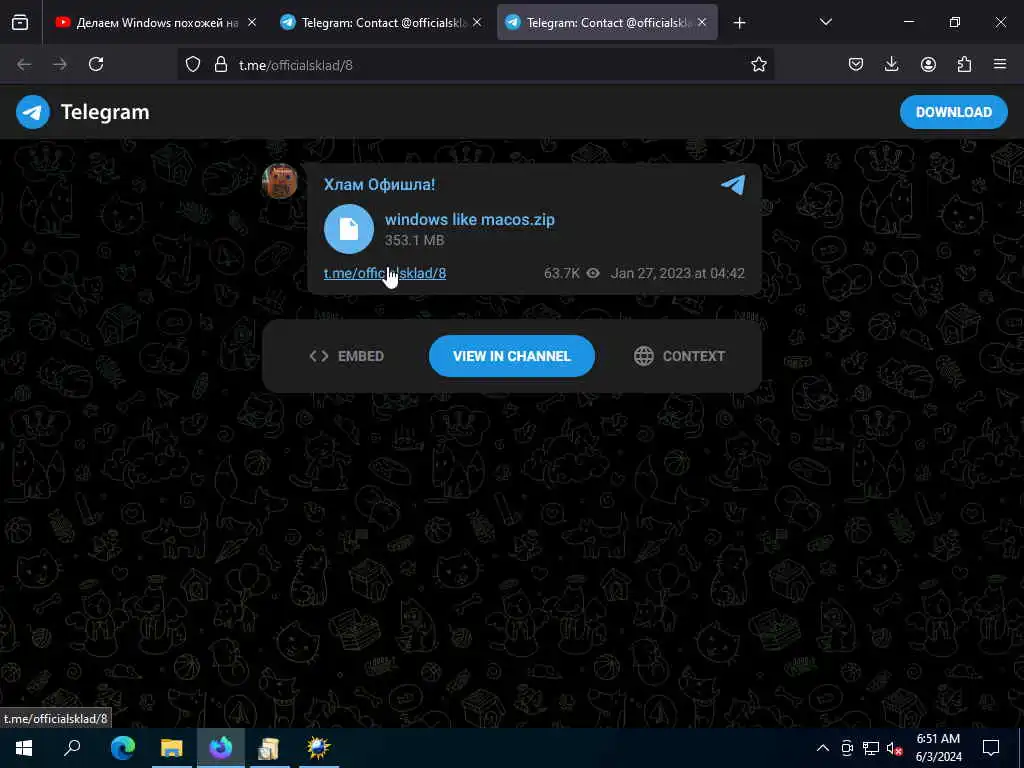Click the Firefox taskbar icon
The width and height of the screenshot is (1024, 768).
[x=221, y=748]
